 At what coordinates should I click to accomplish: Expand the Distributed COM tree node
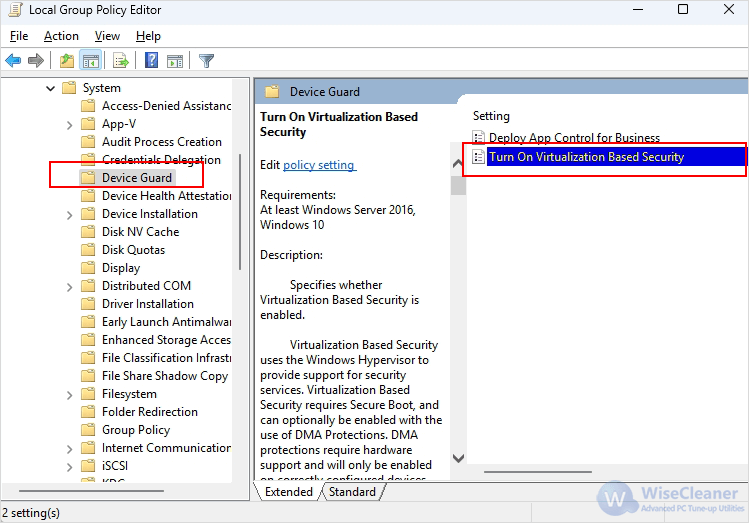click(x=70, y=287)
